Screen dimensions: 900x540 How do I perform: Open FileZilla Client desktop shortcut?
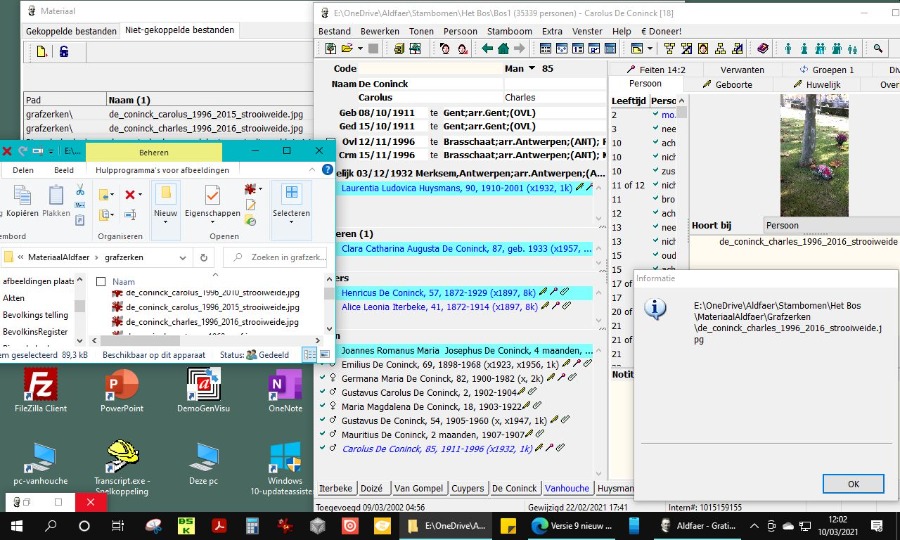click(x=40, y=385)
